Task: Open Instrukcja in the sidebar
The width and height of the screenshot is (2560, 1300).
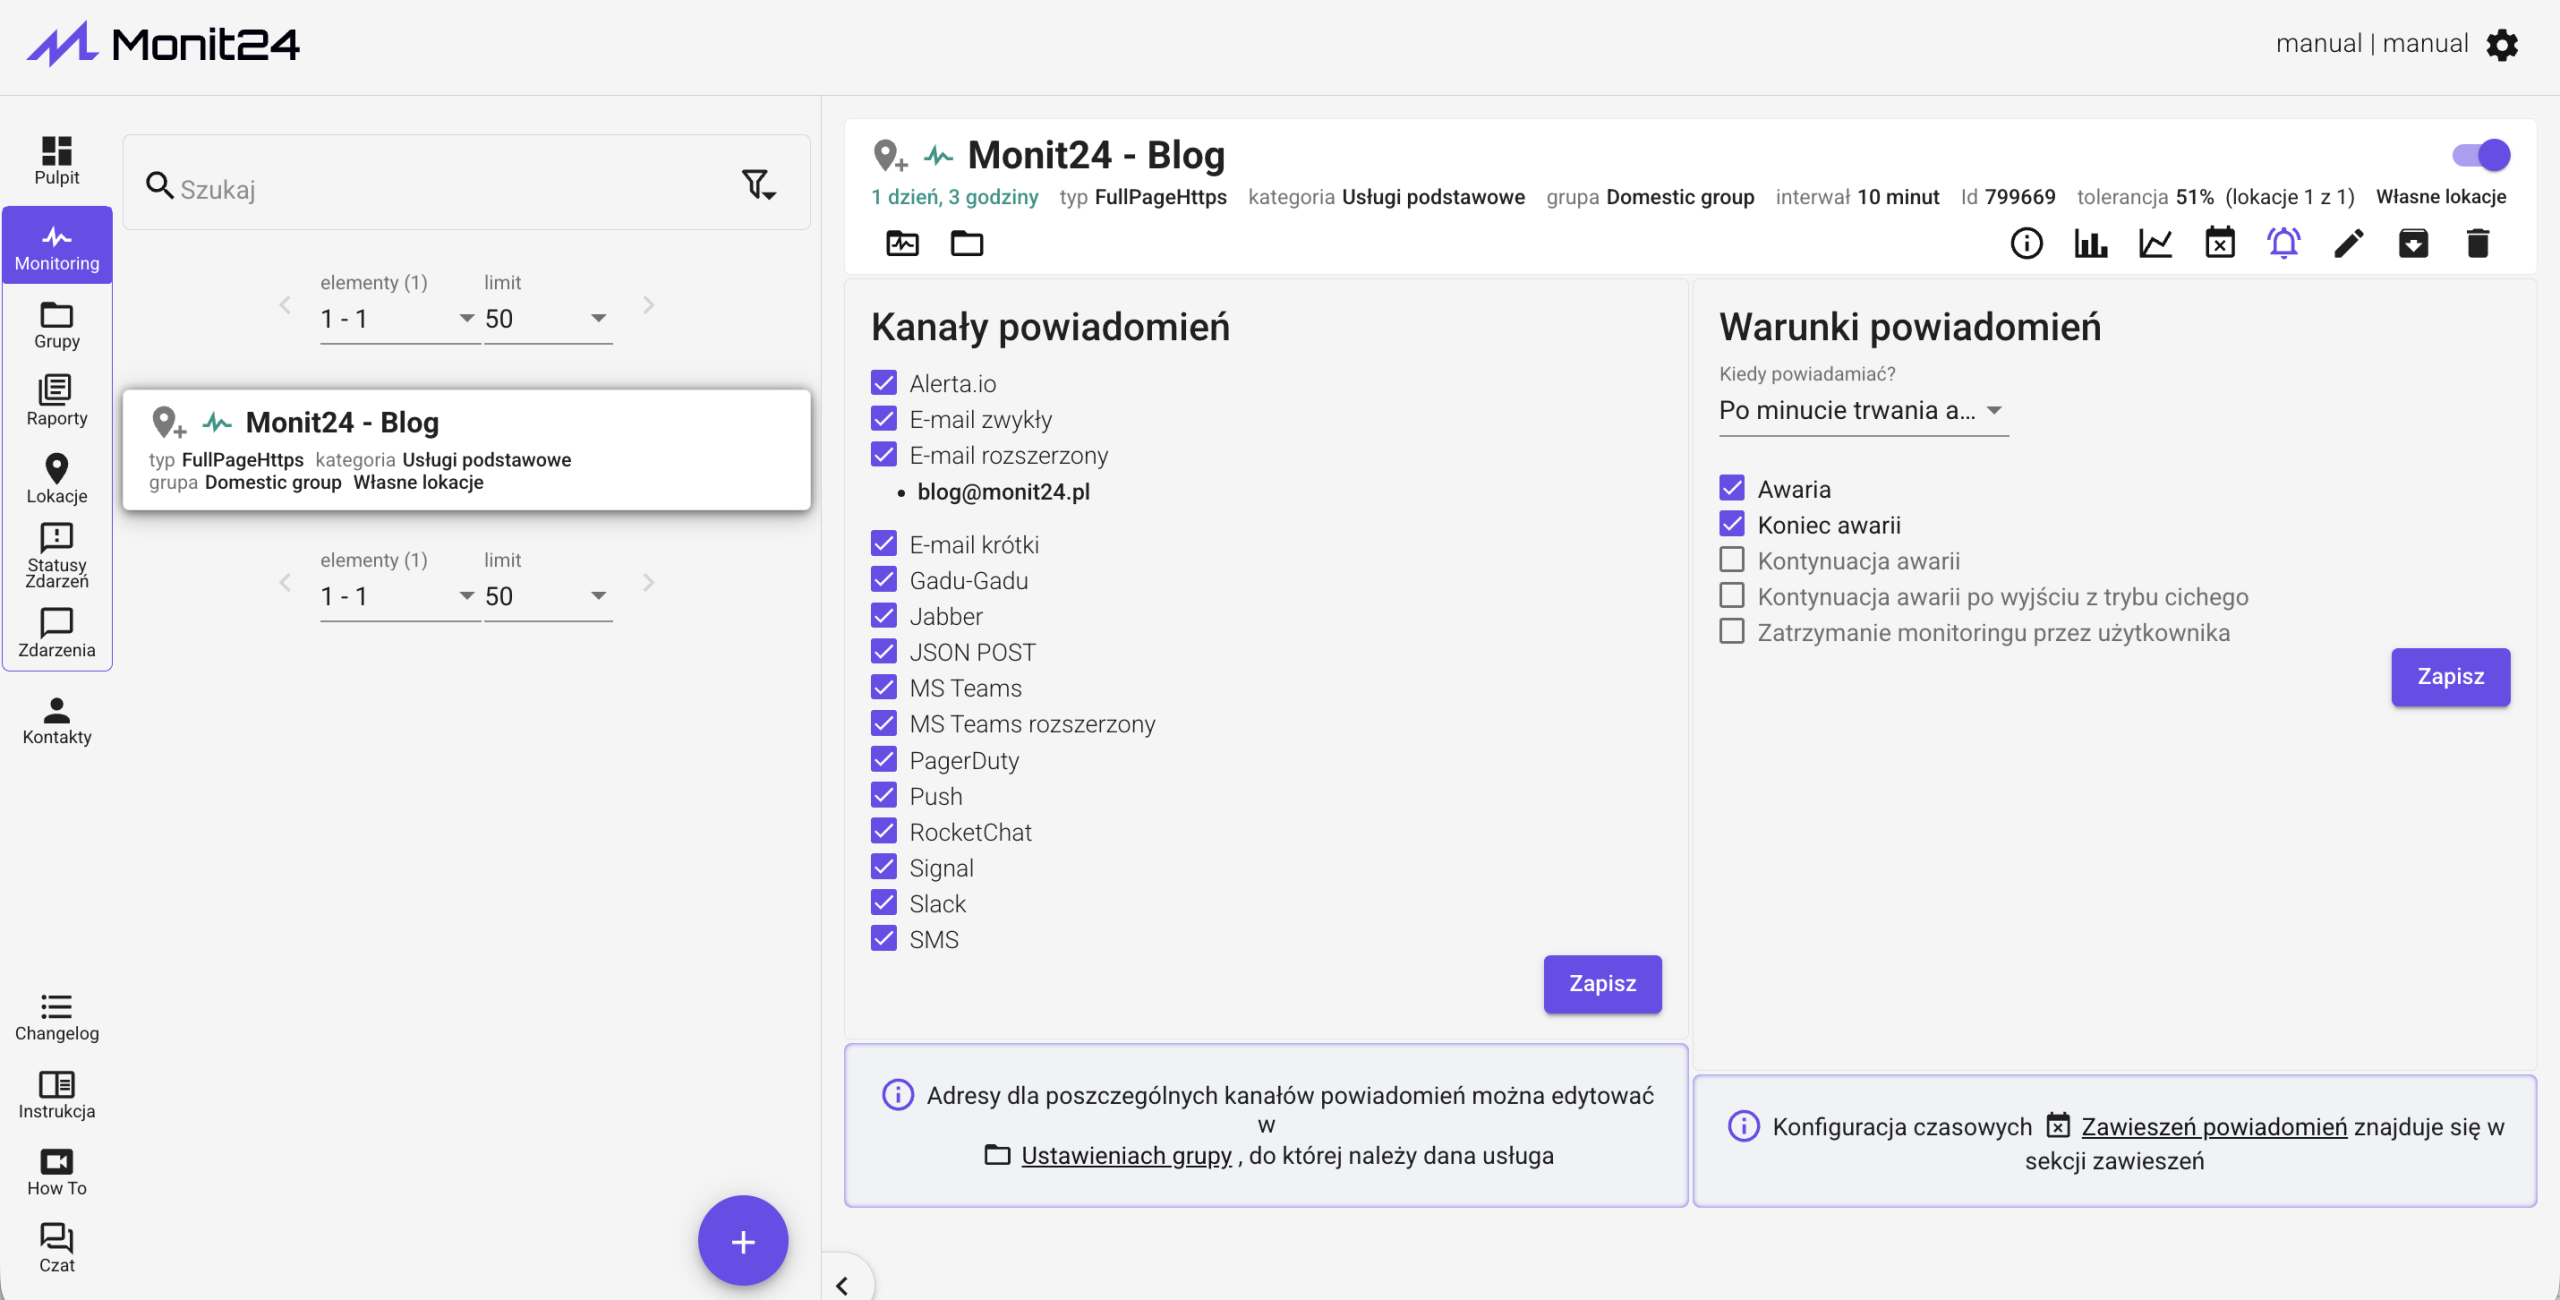Action: point(57,1096)
